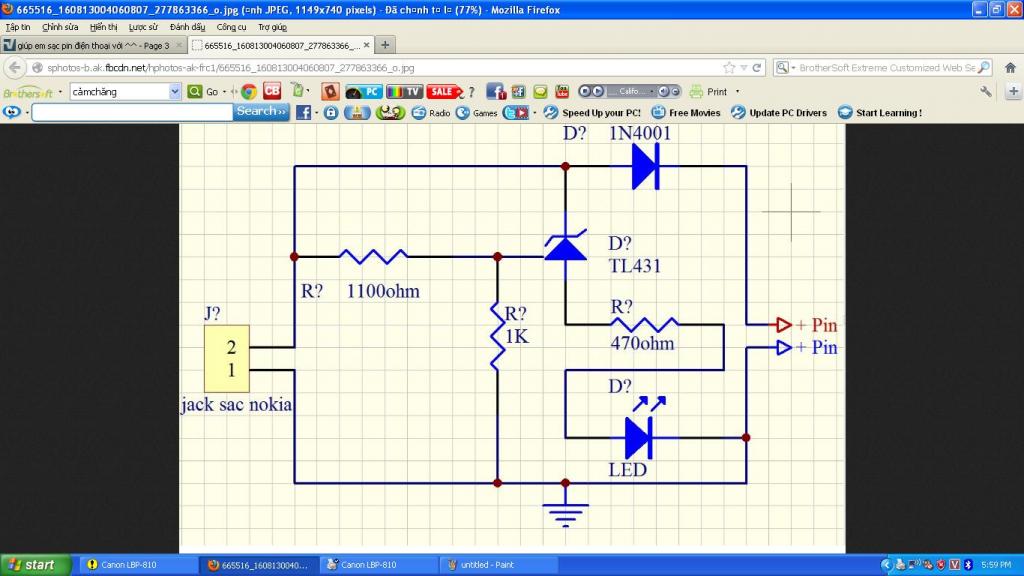Click the Update PC Drivers link
Image resolution: width=1024 pixels, height=576 pixels.
pyautogui.click(x=779, y=112)
